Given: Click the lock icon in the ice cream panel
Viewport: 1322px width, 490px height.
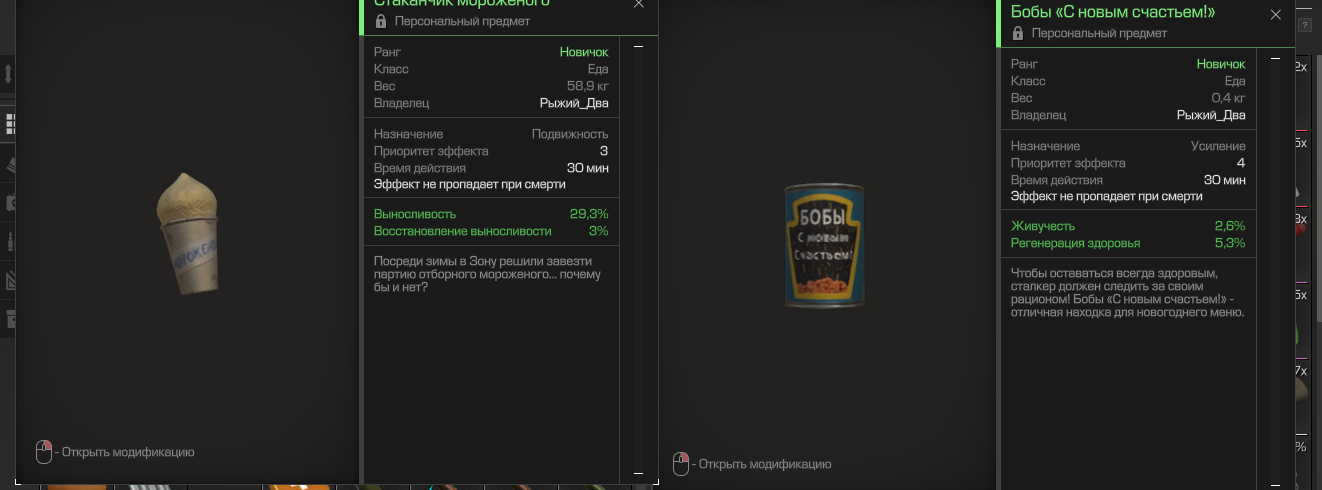Looking at the screenshot, I should pos(381,21).
